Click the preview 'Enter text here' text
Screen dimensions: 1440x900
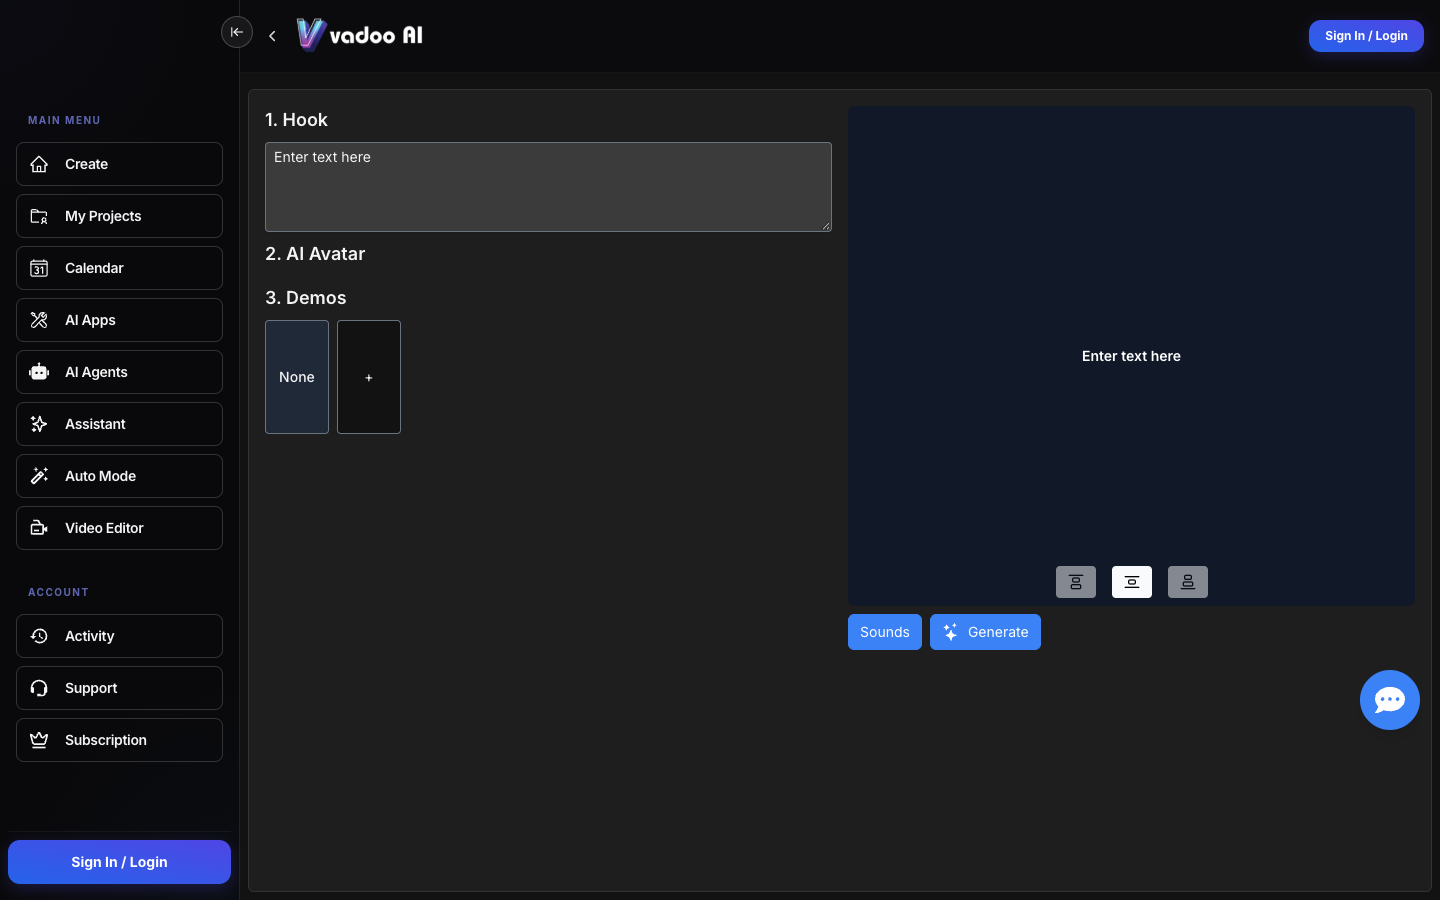(x=1131, y=356)
